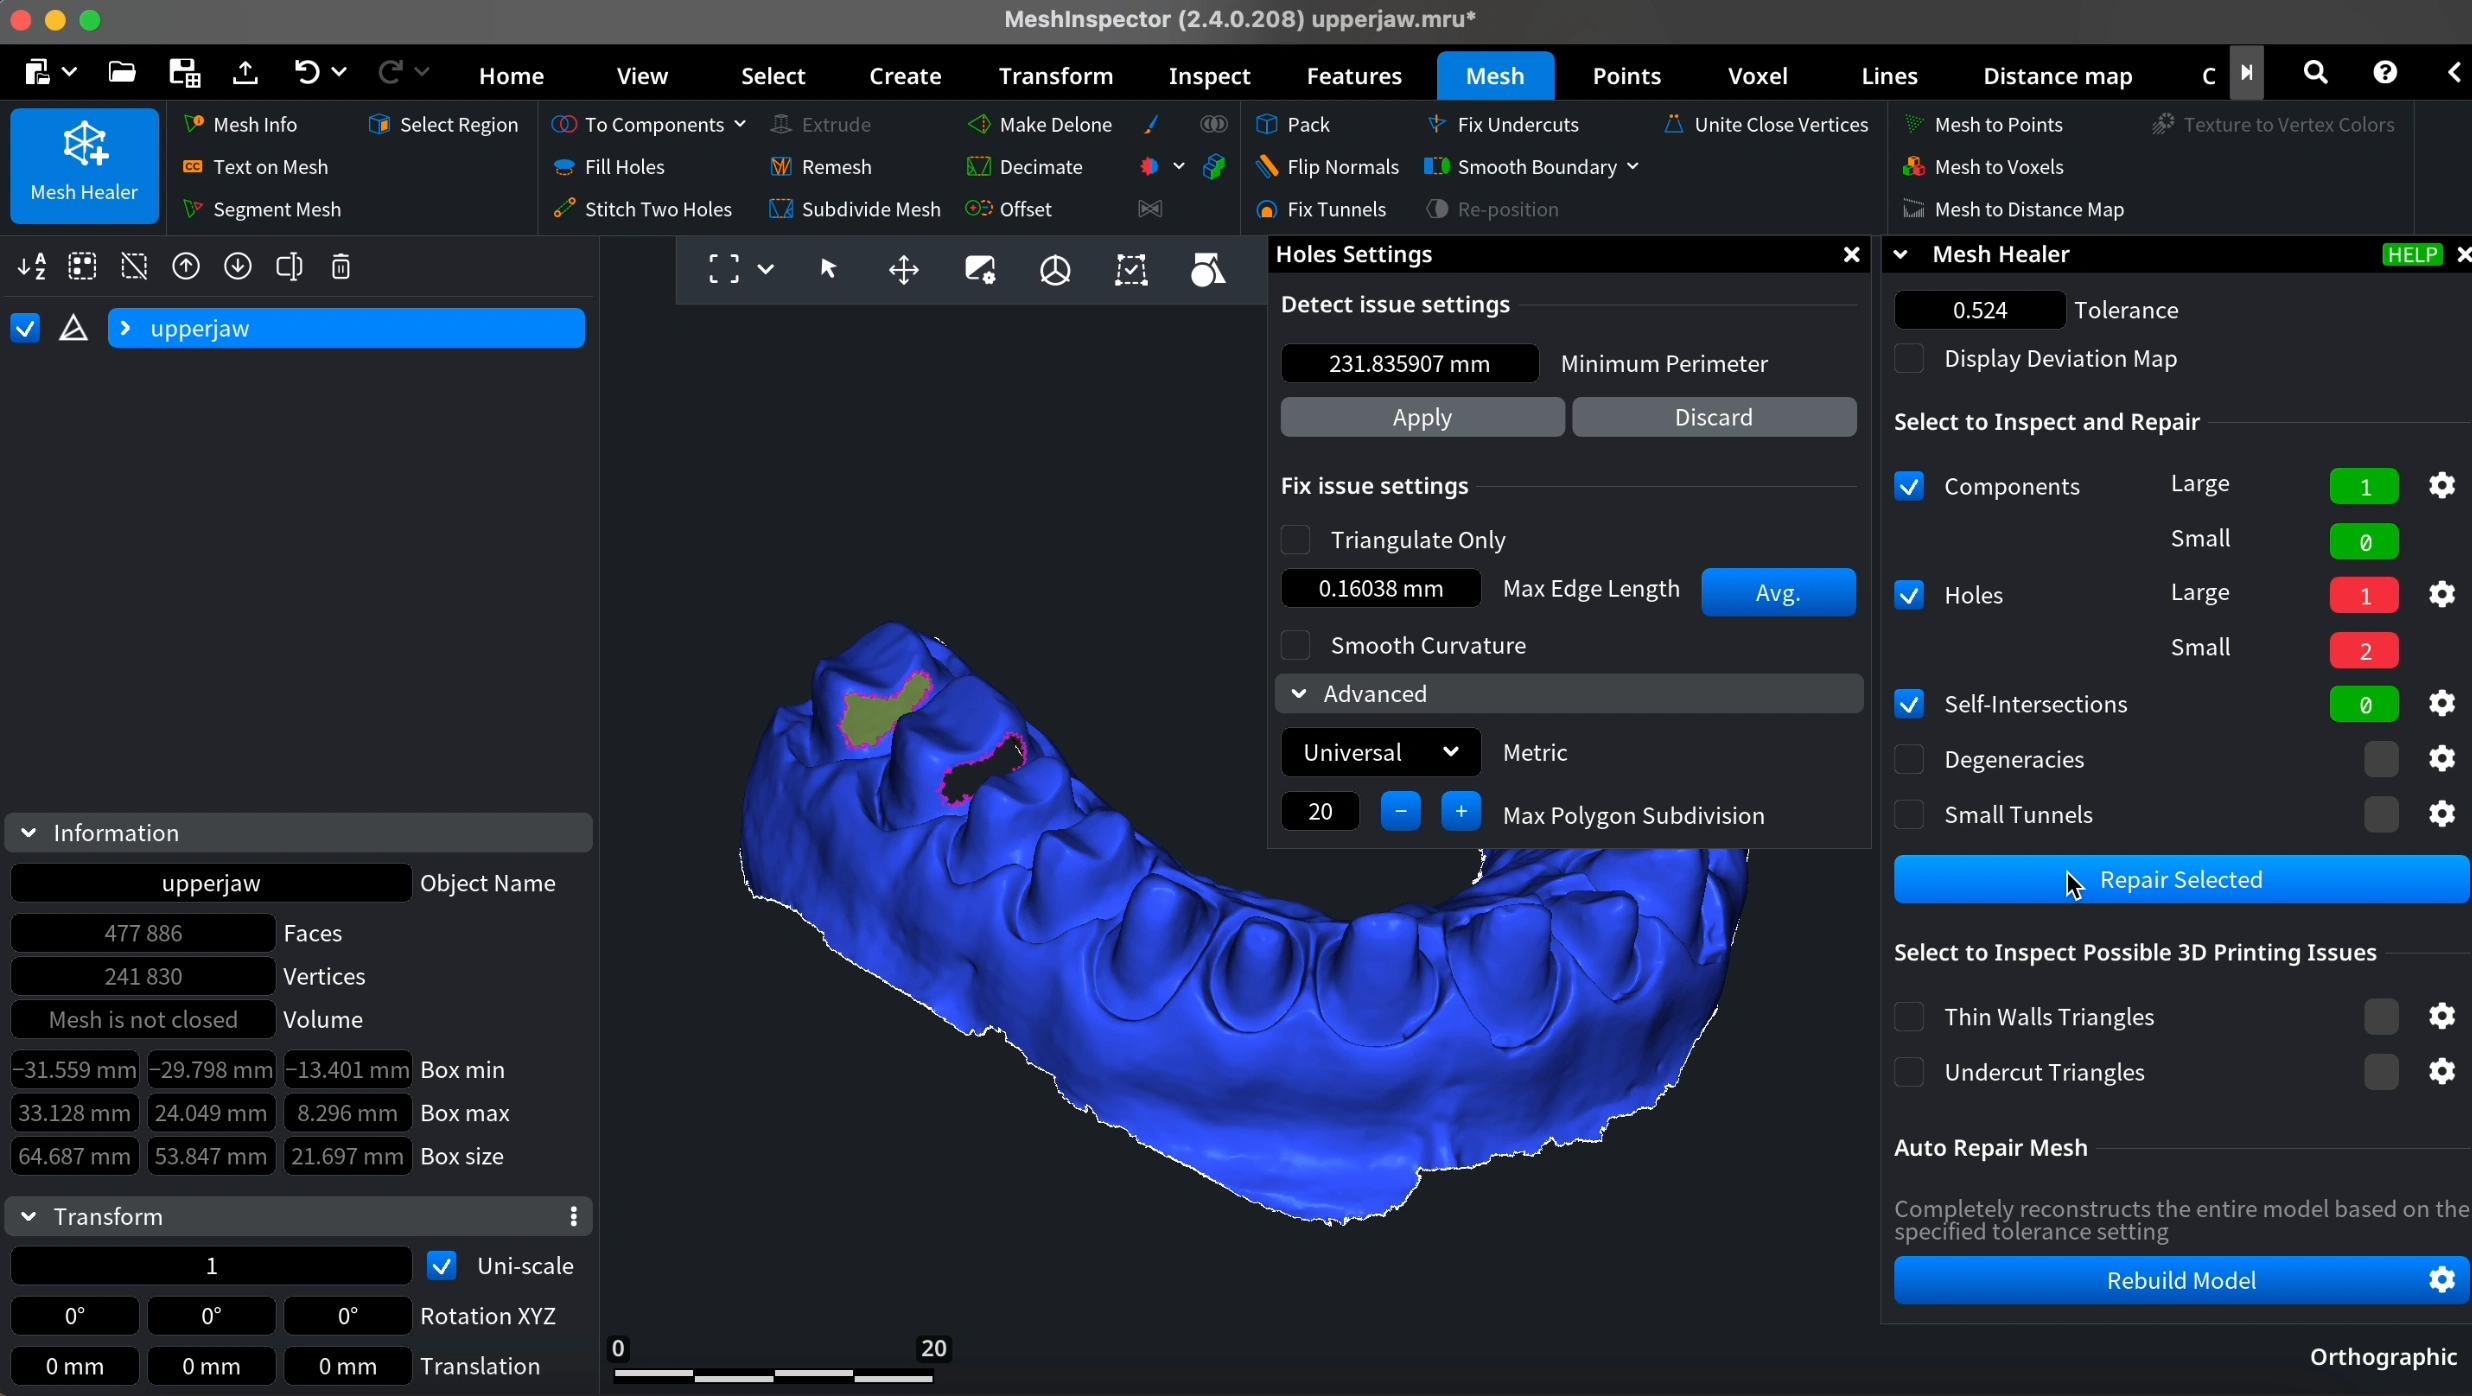2472x1396 pixels.
Task: Switch to the Distance map tab
Action: point(2057,76)
